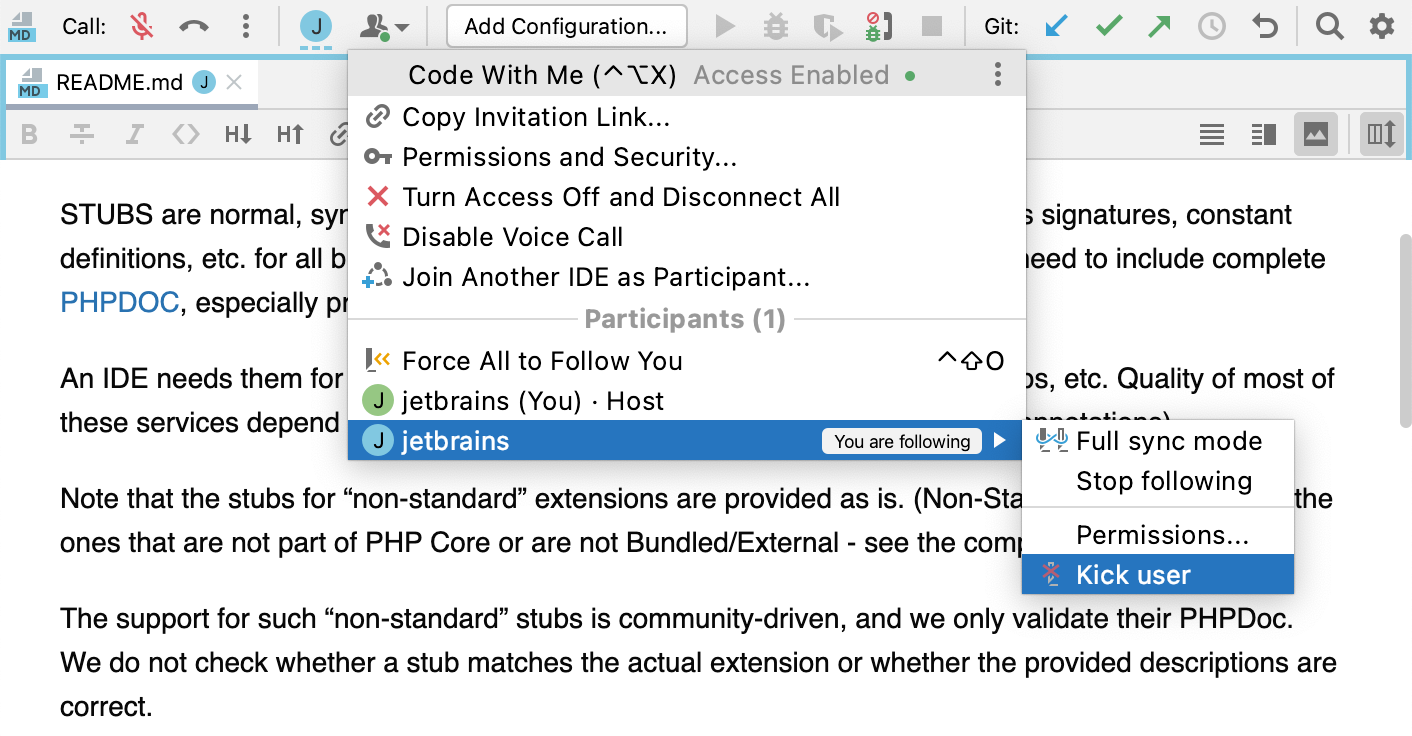Disable Voice Call in the popup
Viewport: 1412px width, 736px height.
click(512, 237)
